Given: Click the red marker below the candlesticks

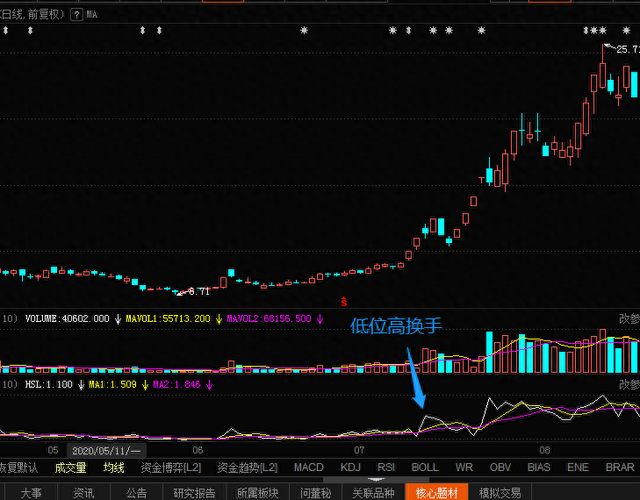Looking at the screenshot, I should tap(343, 299).
